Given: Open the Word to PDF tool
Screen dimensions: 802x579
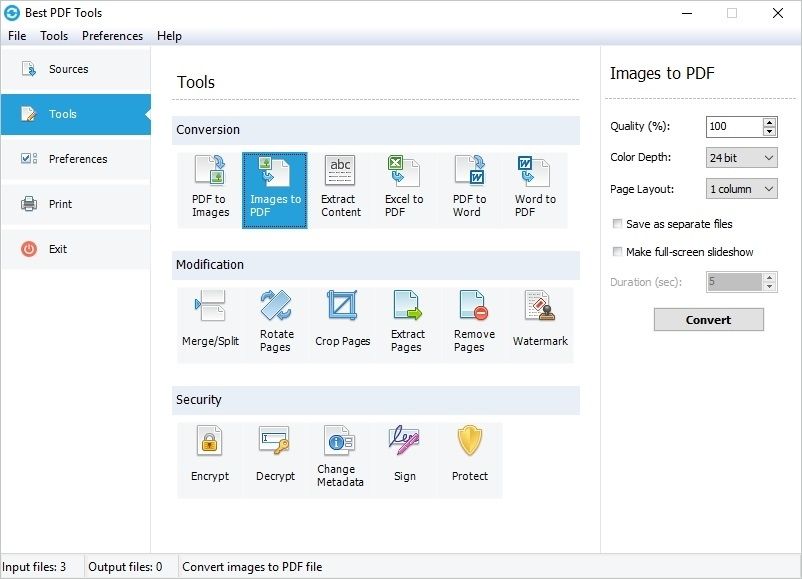Looking at the screenshot, I should click(x=535, y=188).
